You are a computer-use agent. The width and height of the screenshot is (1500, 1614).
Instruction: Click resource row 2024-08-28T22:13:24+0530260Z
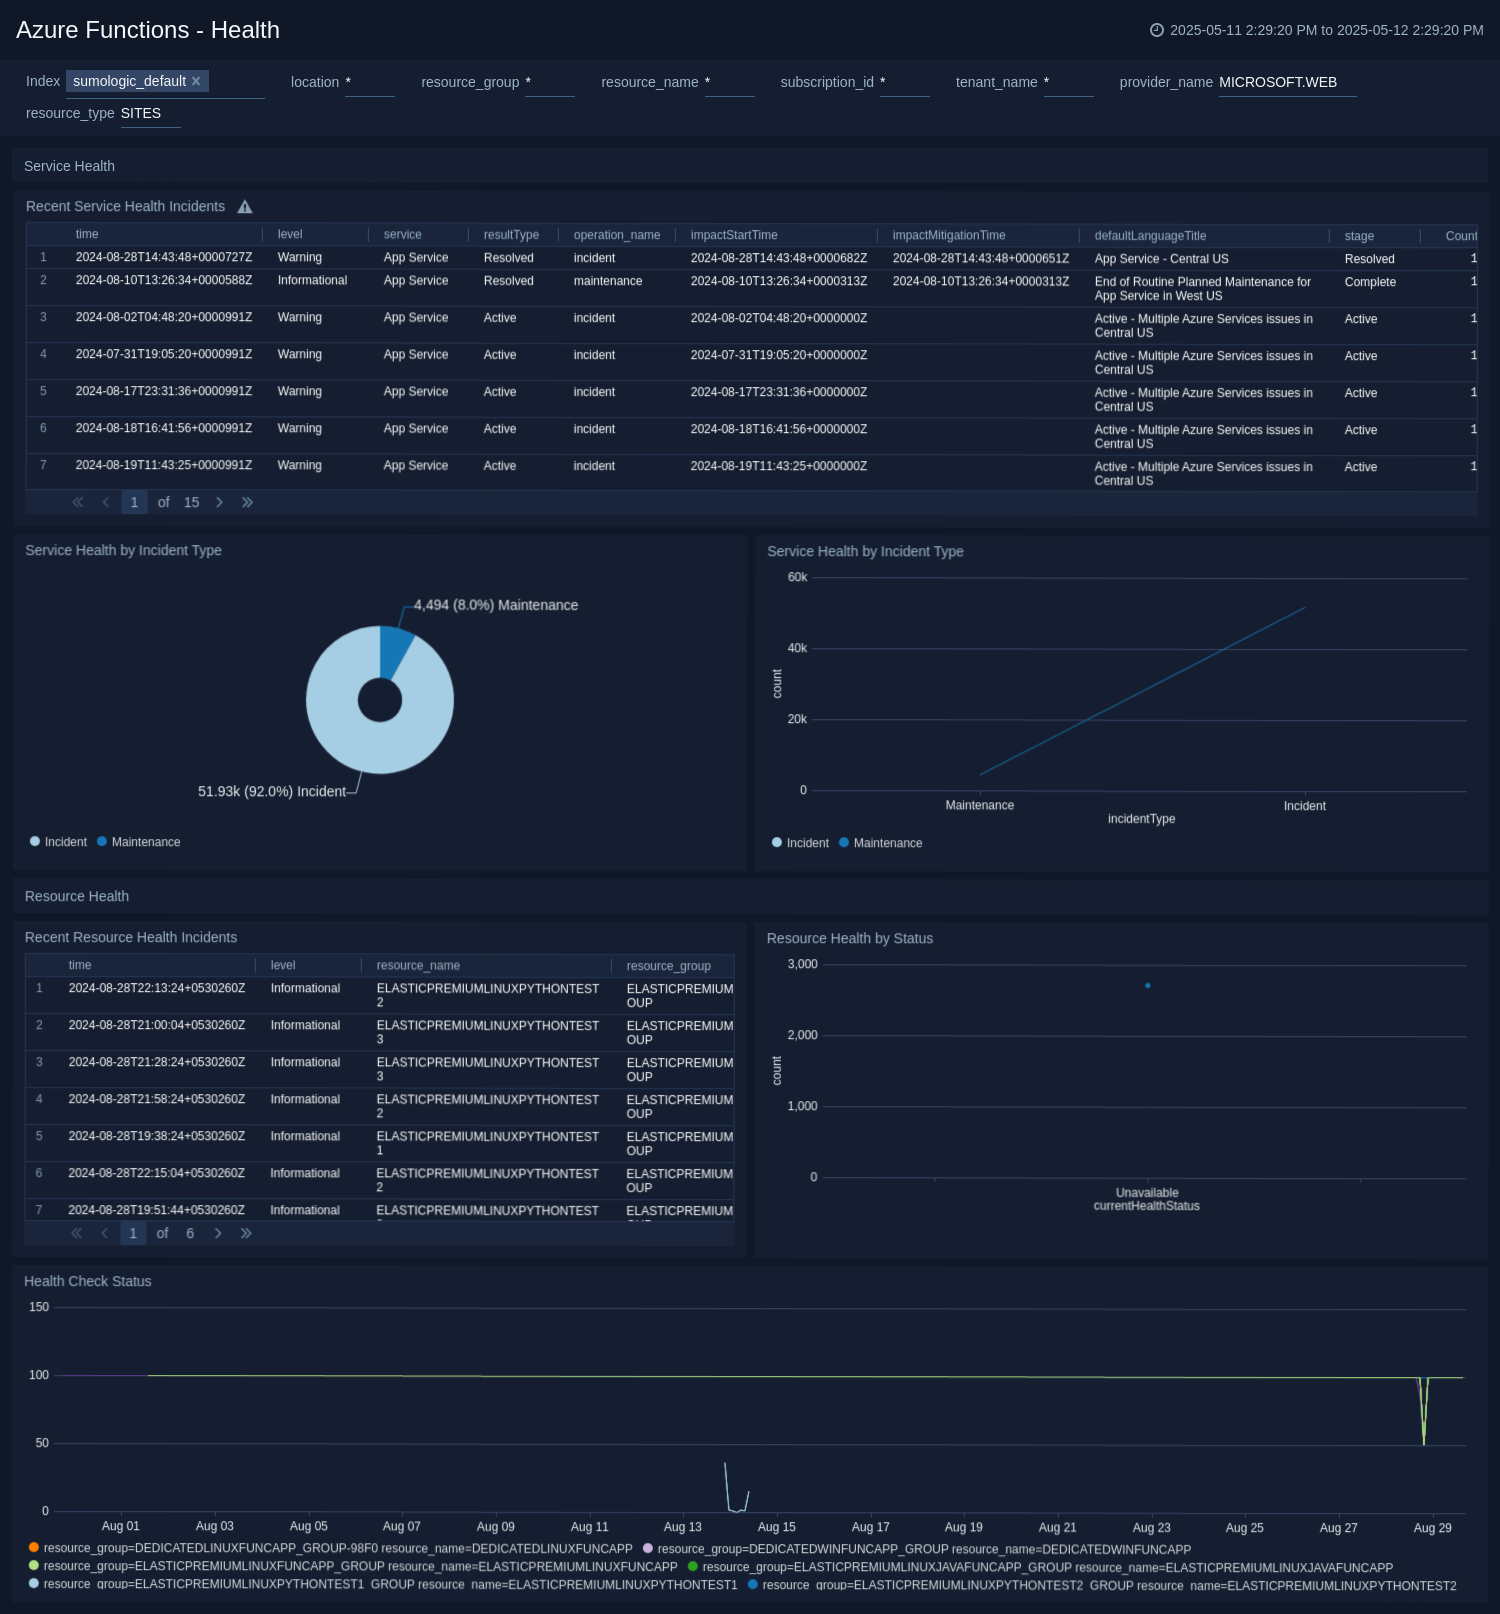pos(157,988)
